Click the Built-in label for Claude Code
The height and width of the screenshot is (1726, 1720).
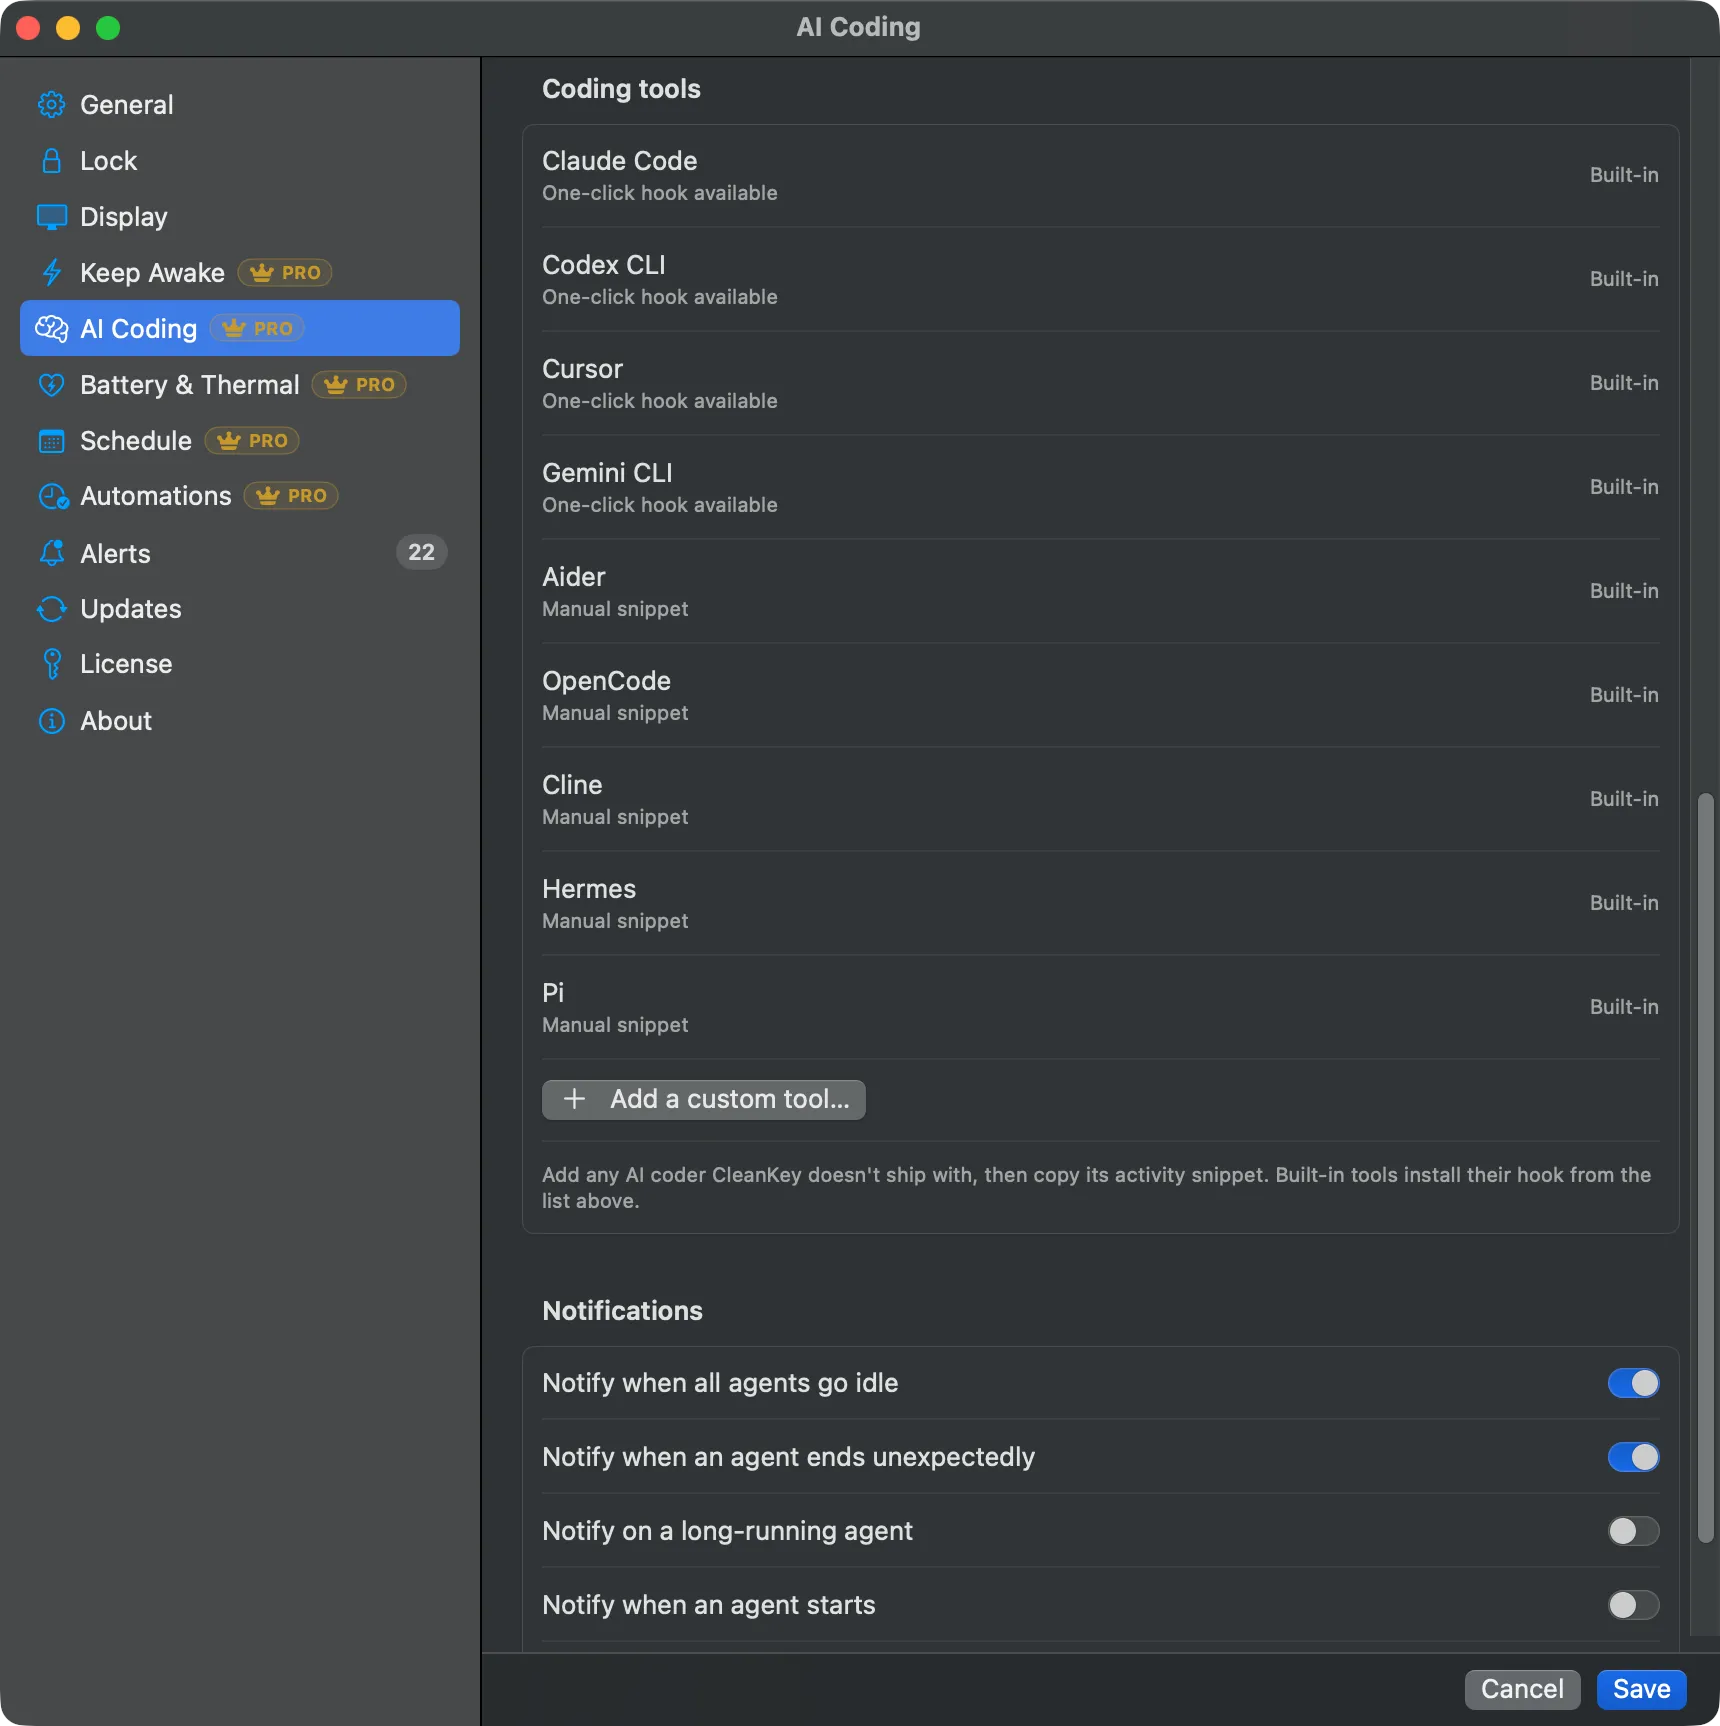(1624, 175)
